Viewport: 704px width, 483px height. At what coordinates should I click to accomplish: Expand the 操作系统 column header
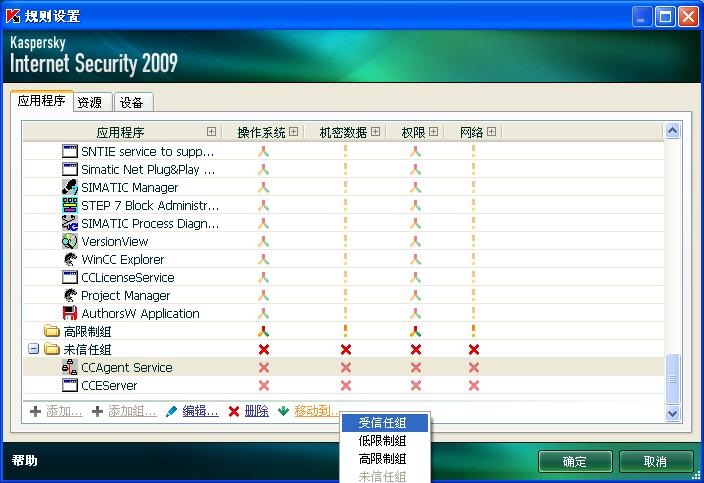[x=294, y=132]
